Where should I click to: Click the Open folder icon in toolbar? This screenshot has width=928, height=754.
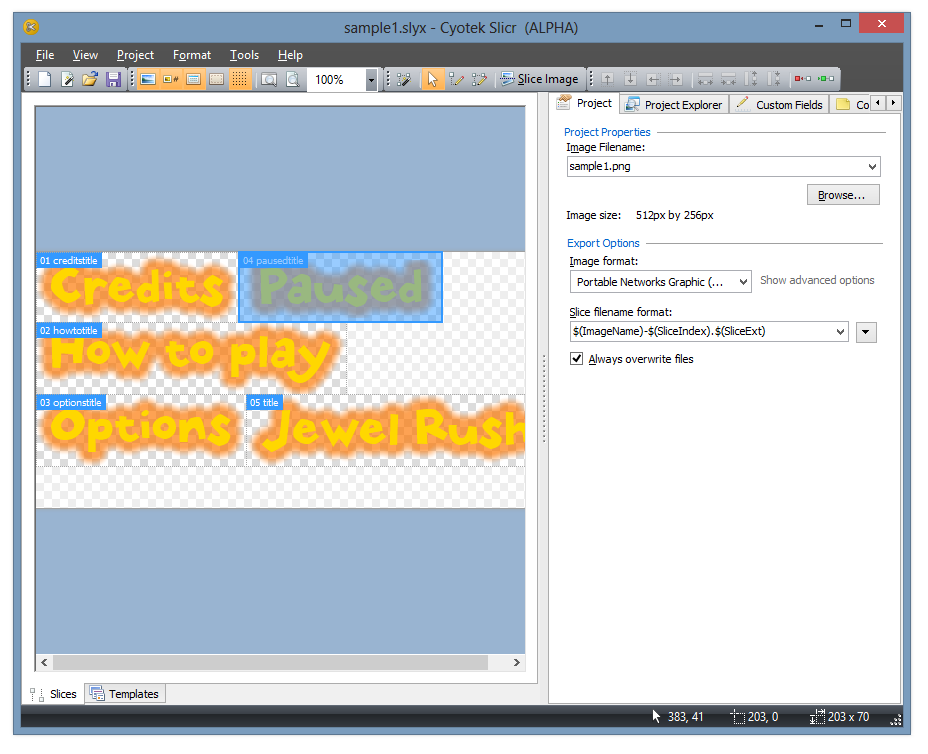tap(90, 79)
